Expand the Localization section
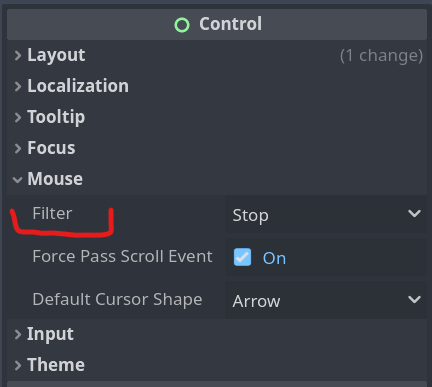Viewport: 432px width, 387px height. click(x=217, y=86)
